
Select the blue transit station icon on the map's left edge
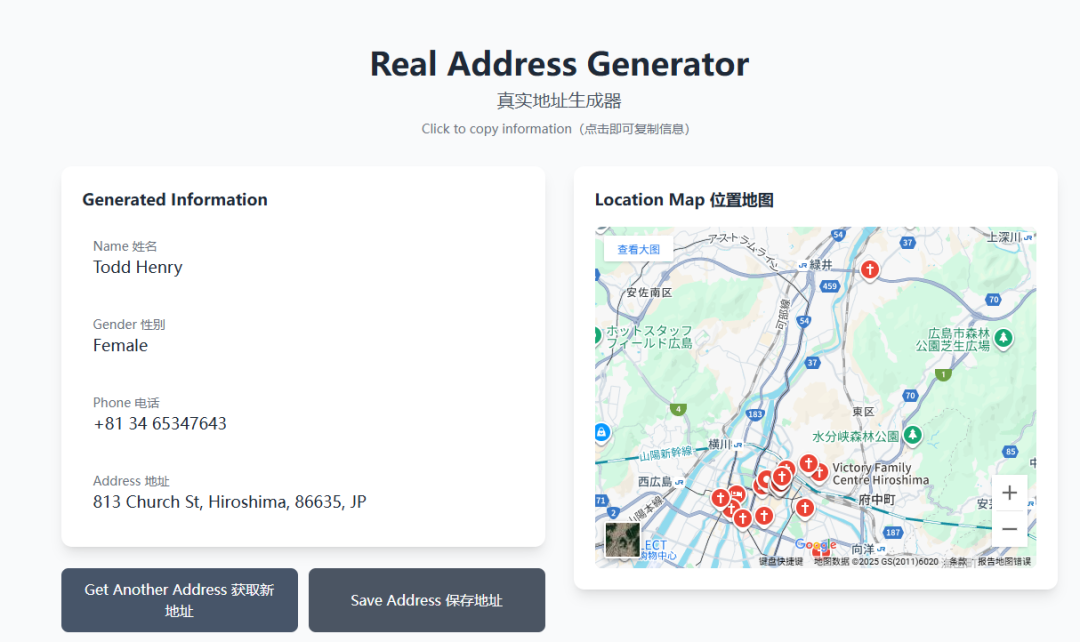(601, 432)
